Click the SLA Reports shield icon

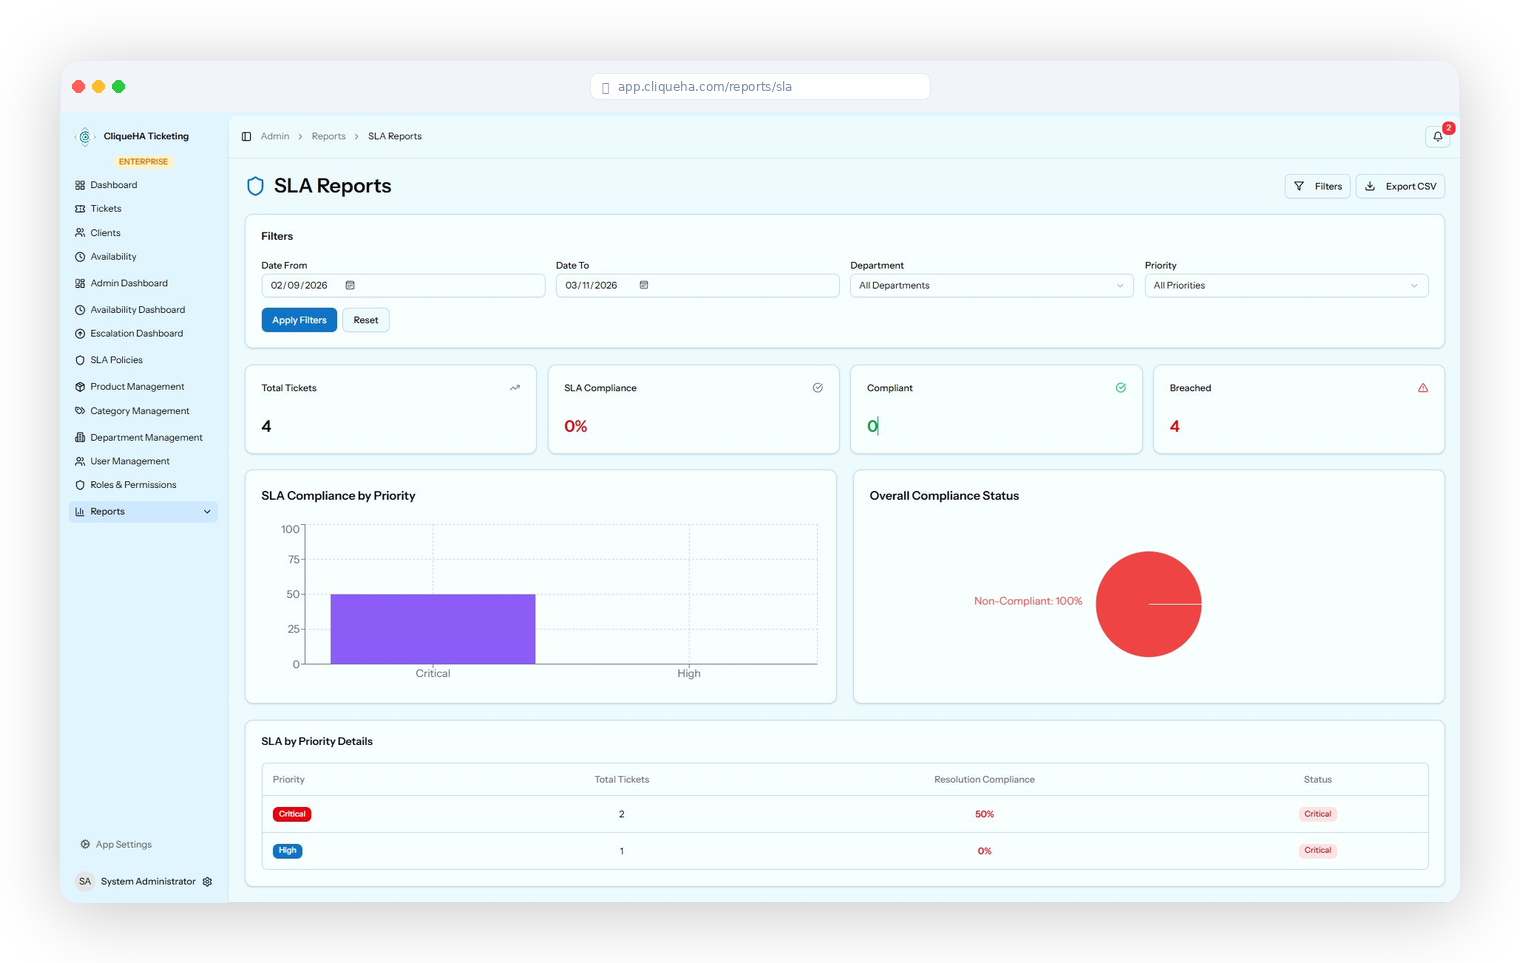coord(255,186)
